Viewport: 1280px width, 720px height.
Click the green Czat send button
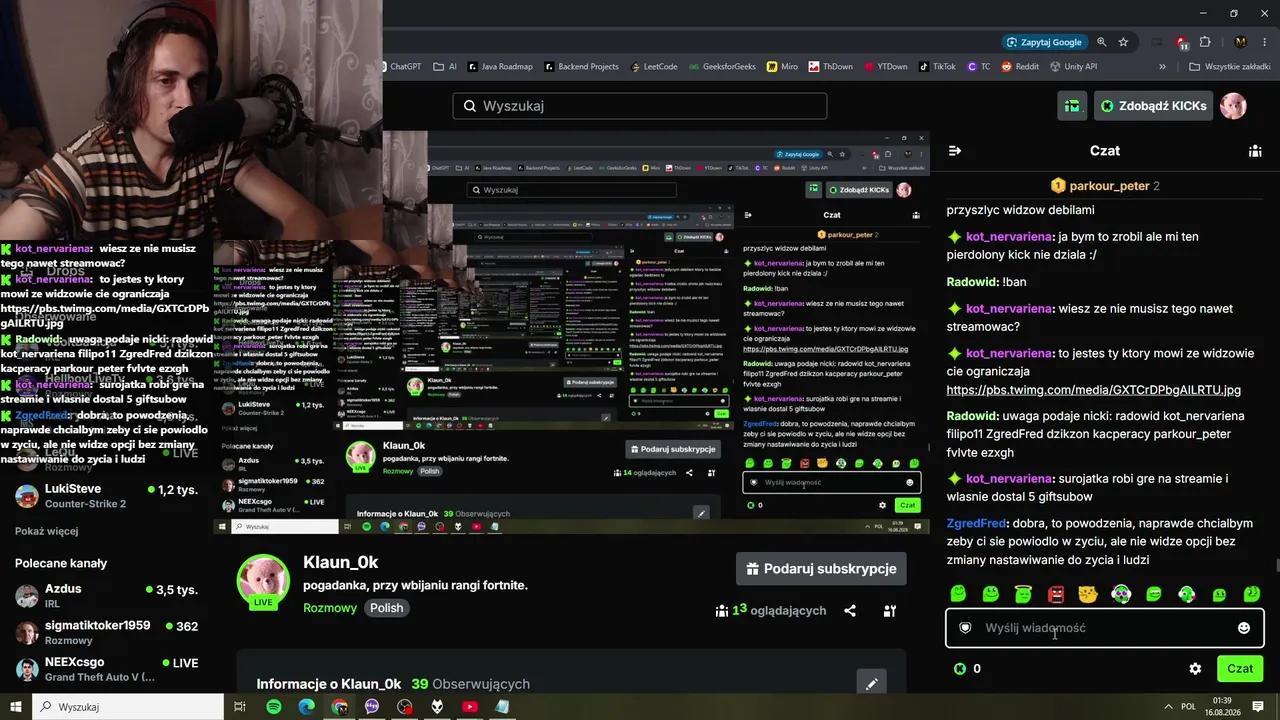point(1240,669)
